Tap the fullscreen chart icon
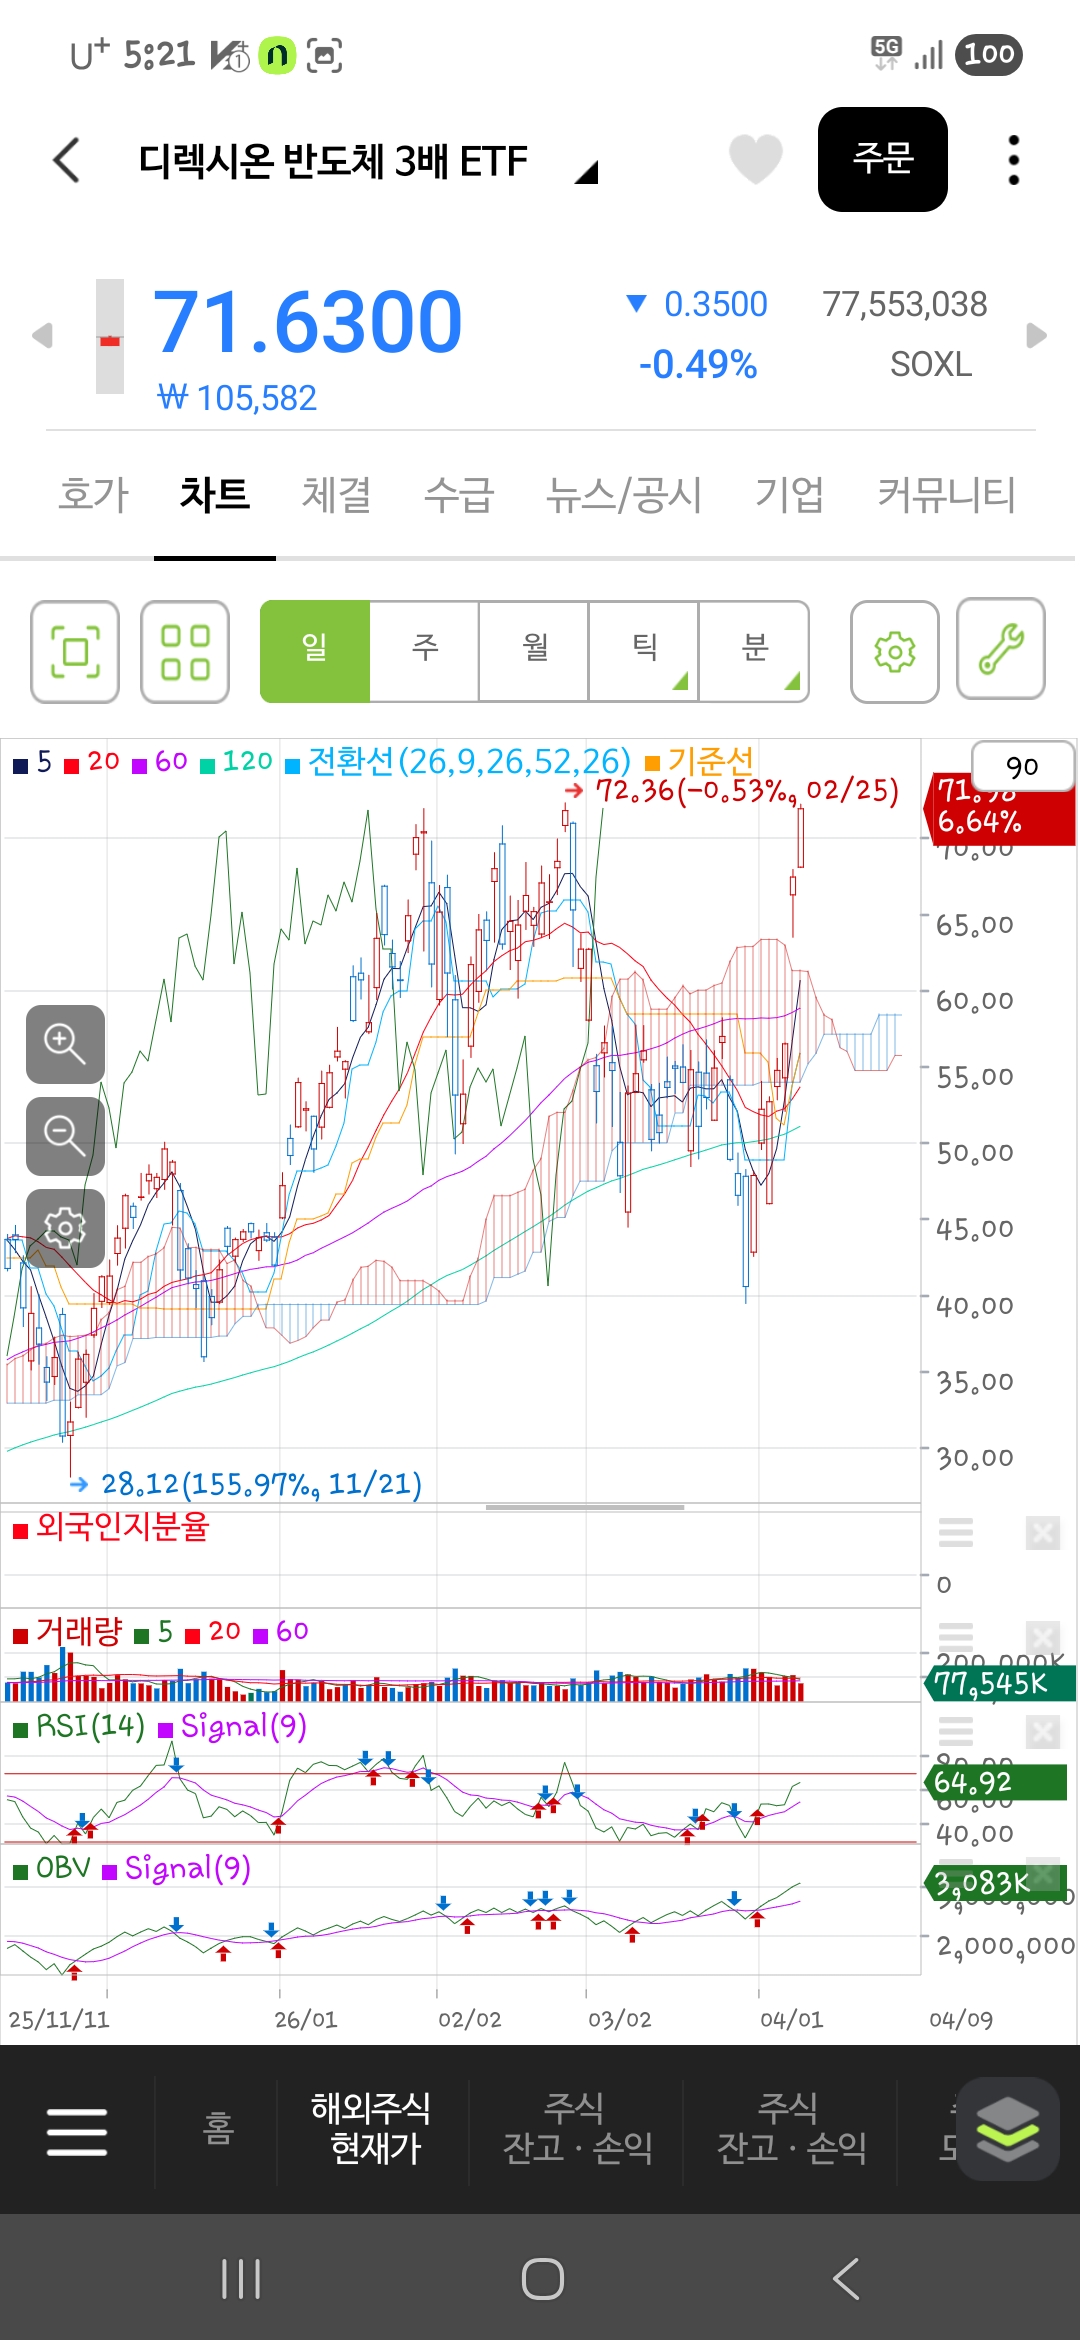The width and height of the screenshot is (1080, 2340). [x=75, y=652]
